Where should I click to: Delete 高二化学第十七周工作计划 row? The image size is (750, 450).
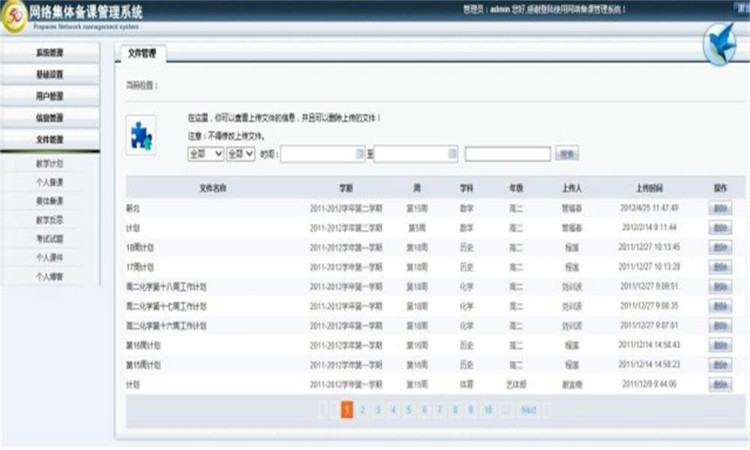pos(720,307)
